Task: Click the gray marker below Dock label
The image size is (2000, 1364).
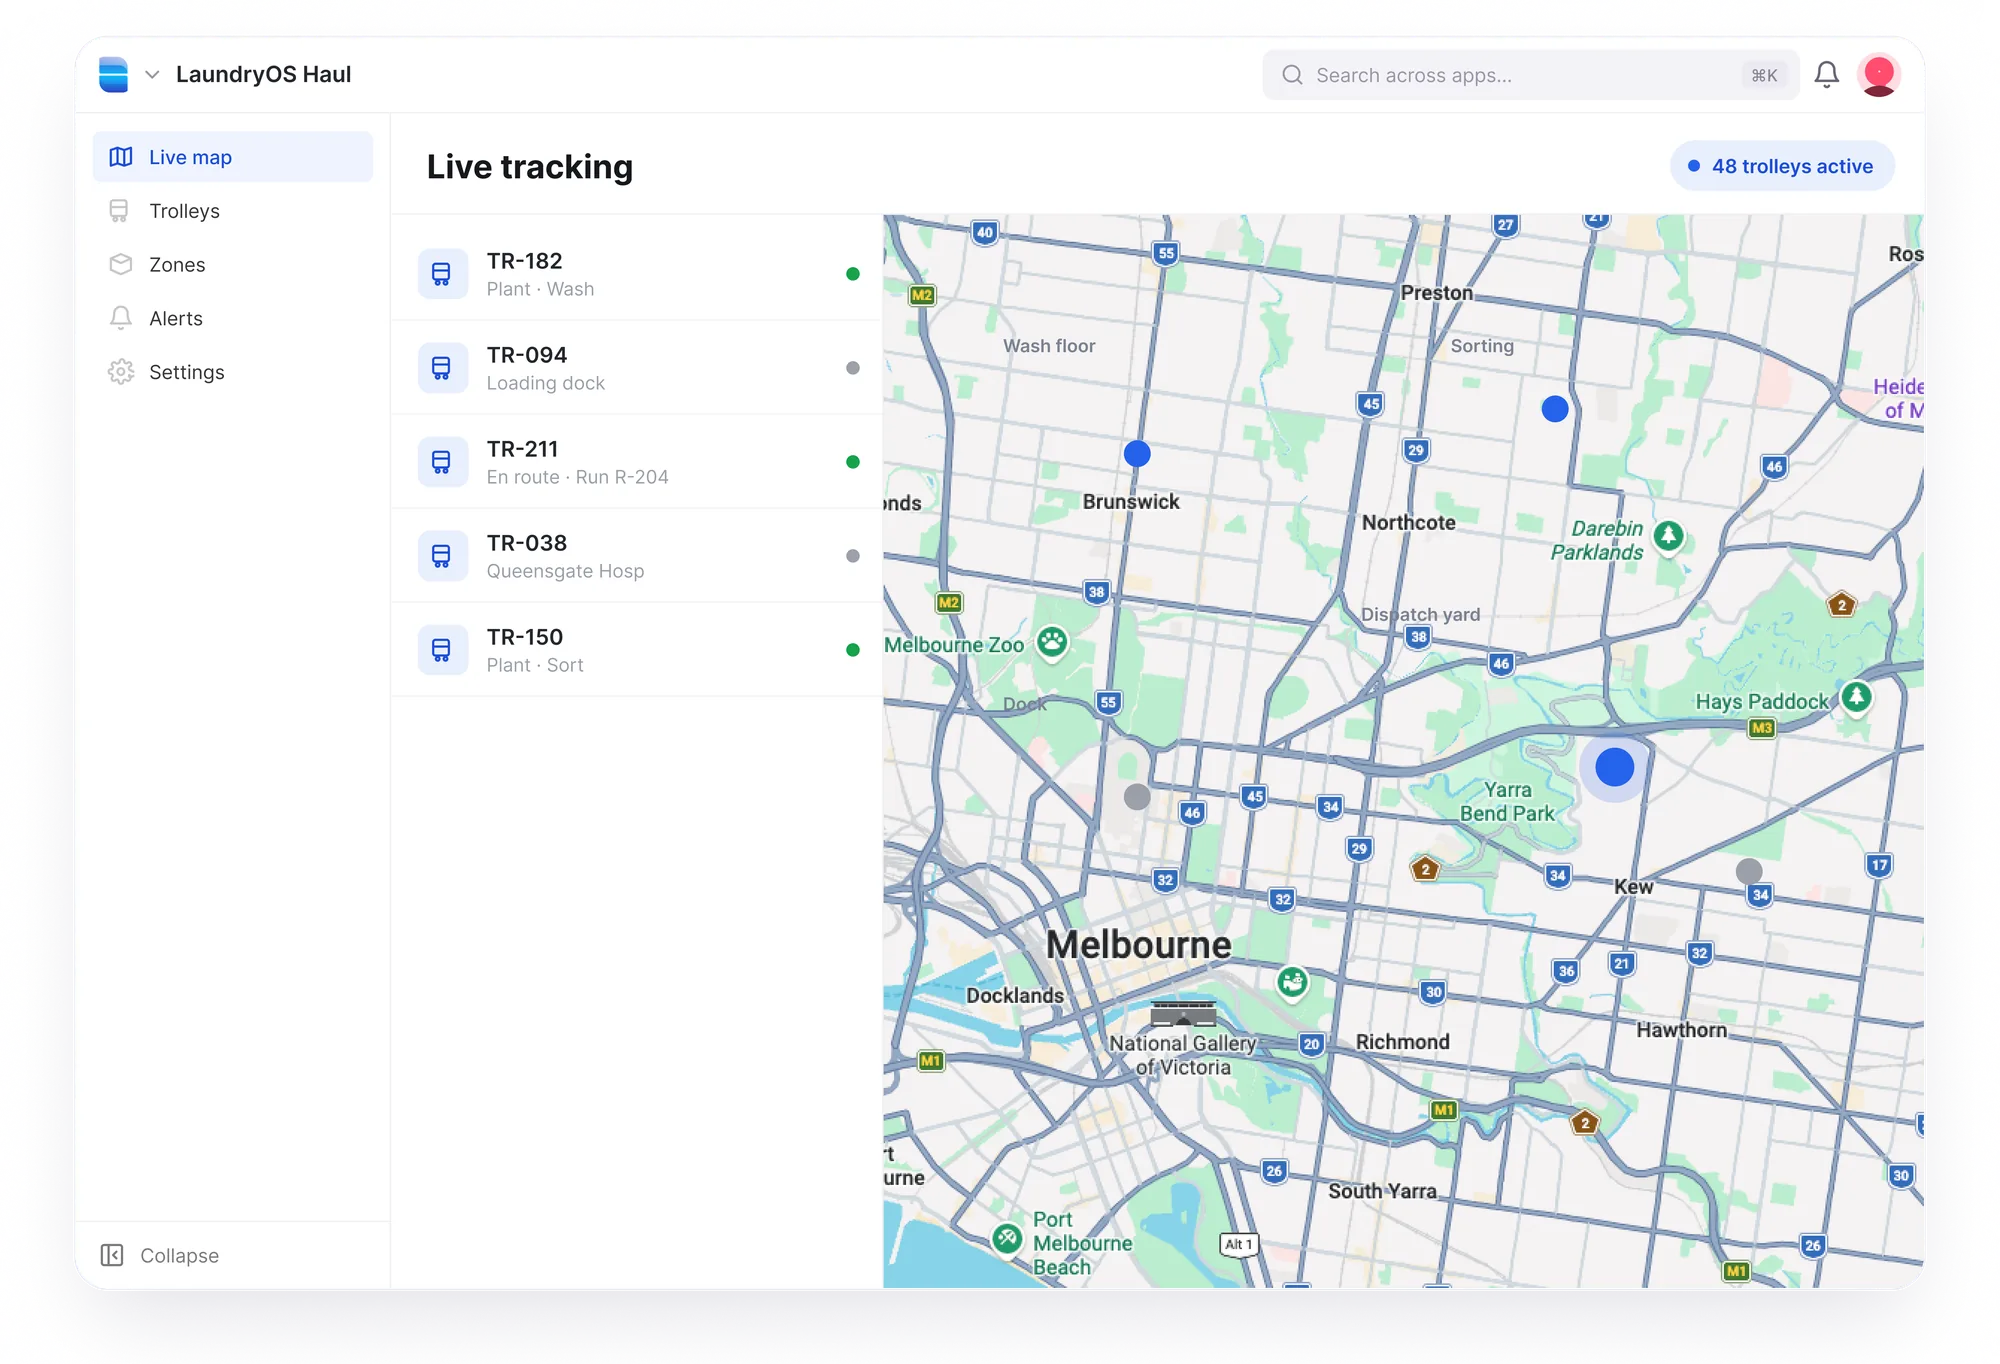Action: (1137, 797)
